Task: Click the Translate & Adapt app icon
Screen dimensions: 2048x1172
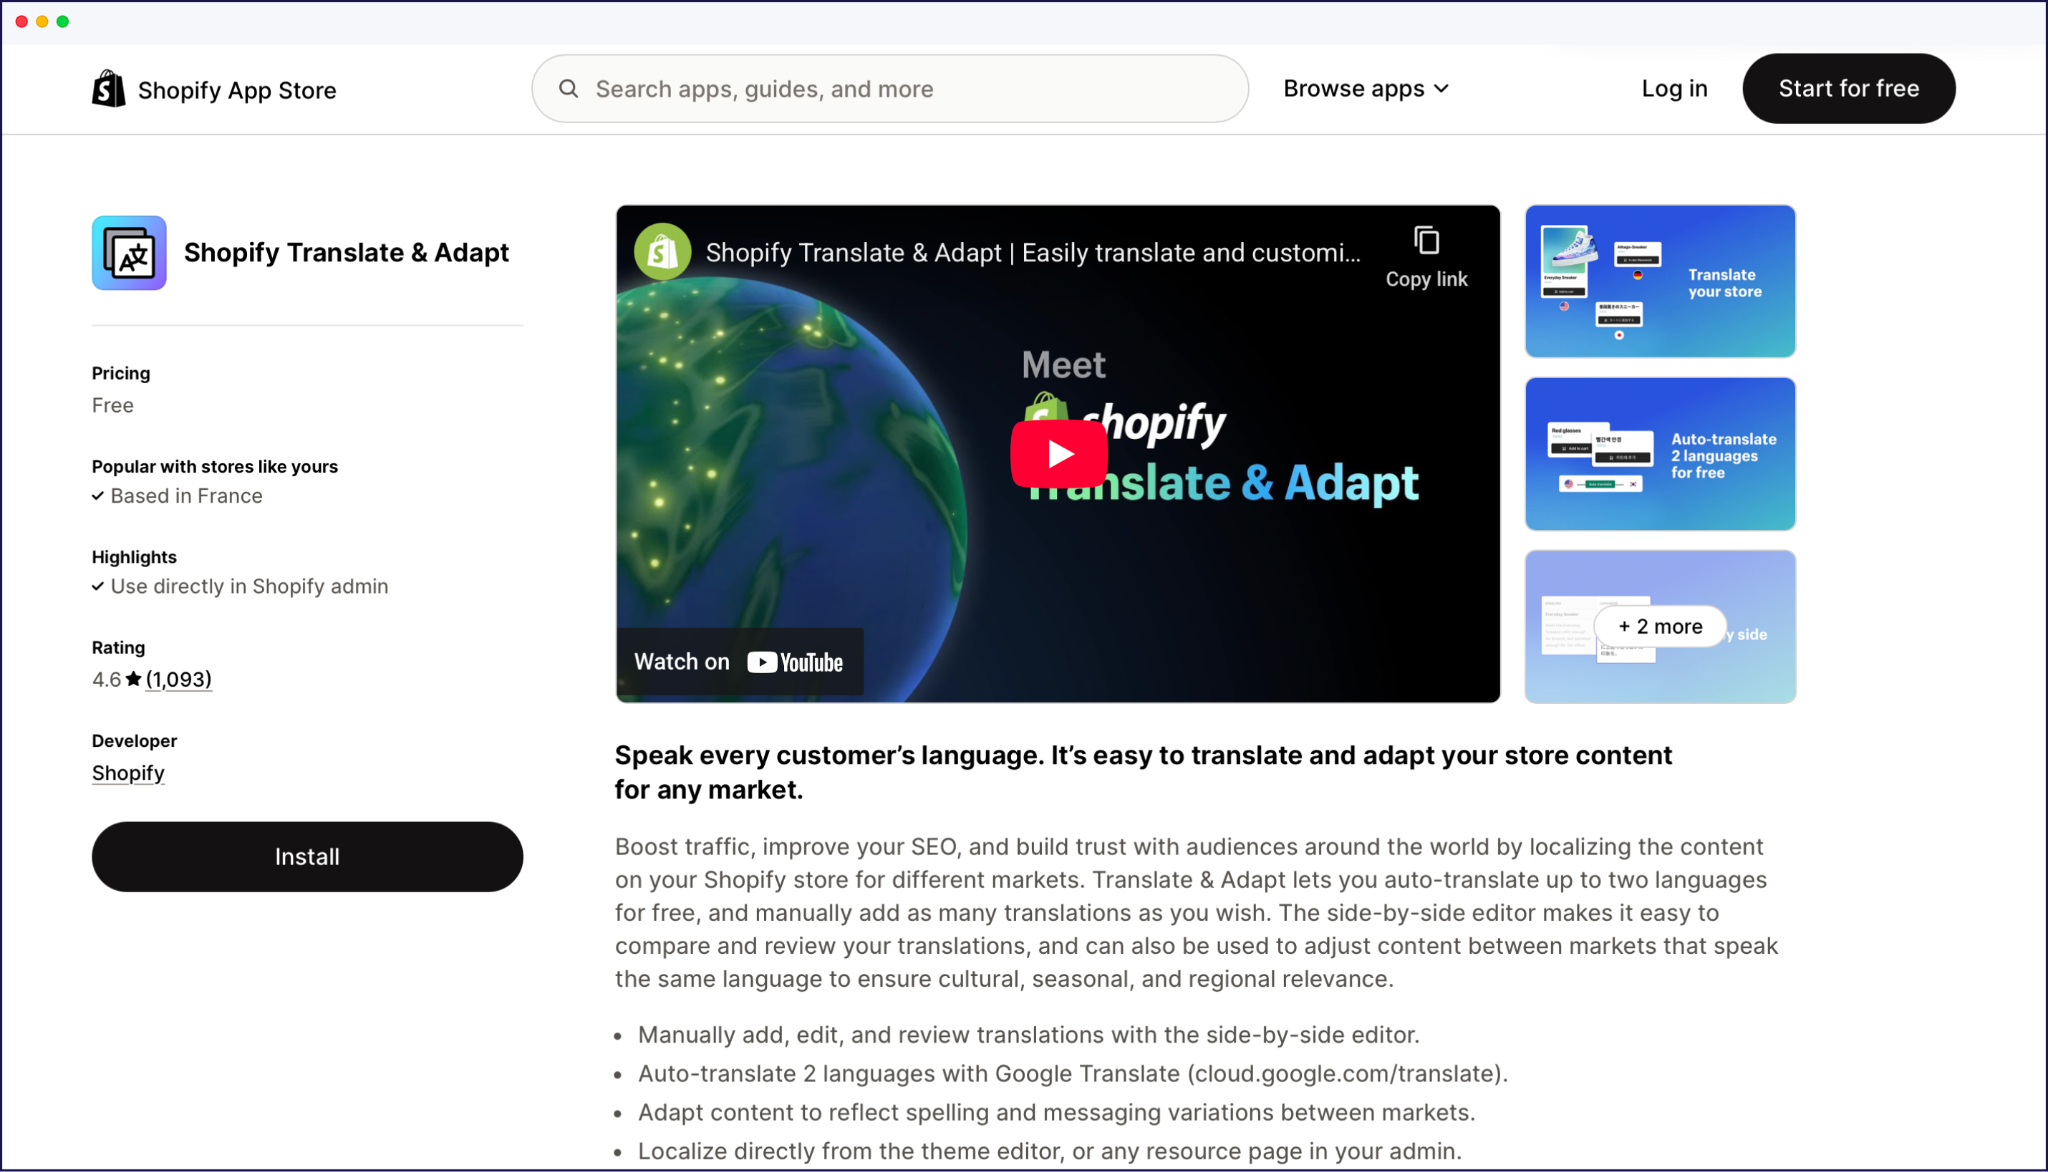Action: click(129, 253)
